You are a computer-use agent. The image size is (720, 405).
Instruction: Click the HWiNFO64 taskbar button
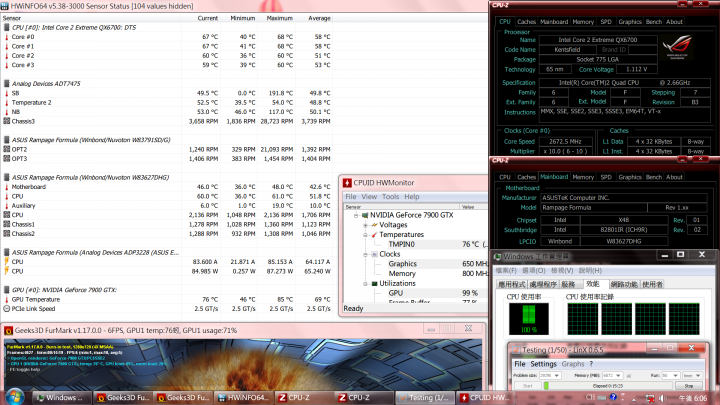coord(243,398)
